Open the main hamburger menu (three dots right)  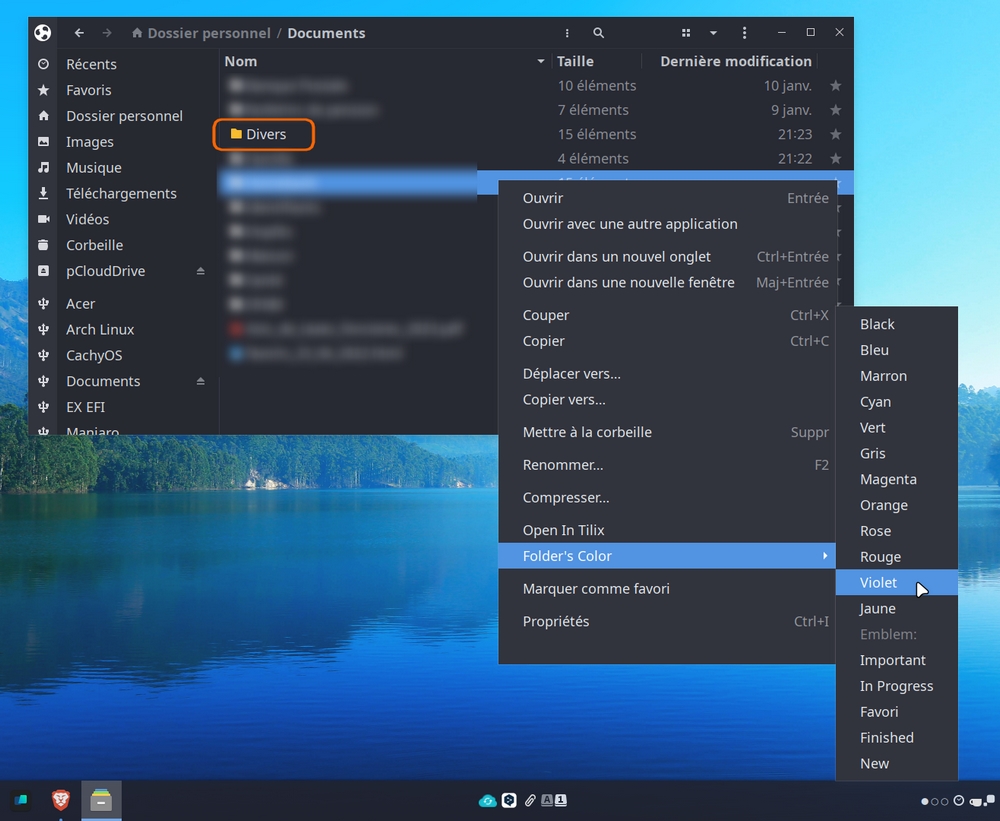(x=744, y=33)
